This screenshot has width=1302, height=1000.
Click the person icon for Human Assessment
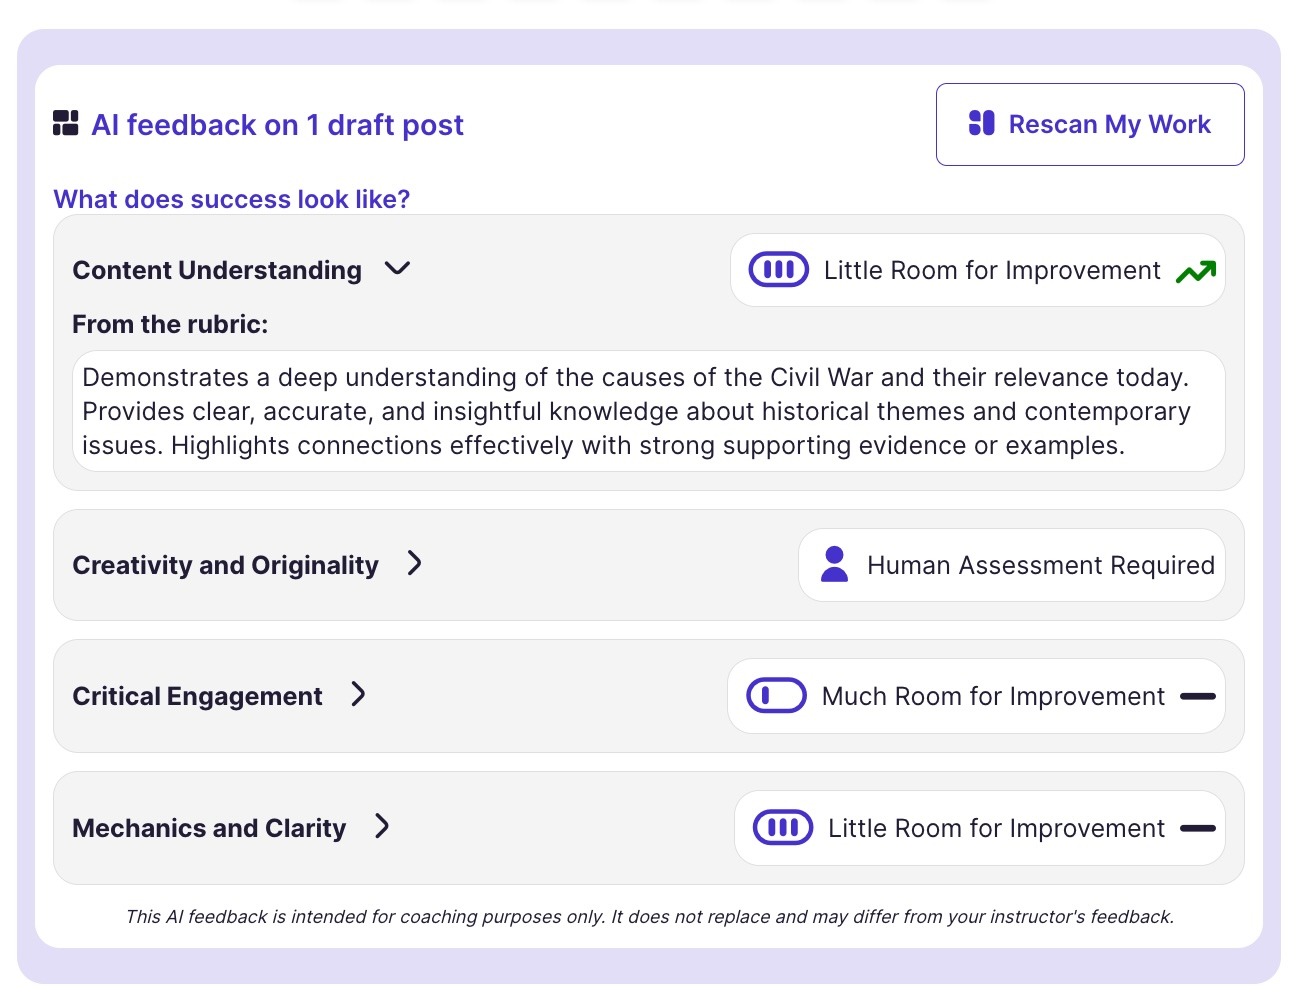(834, 565)
